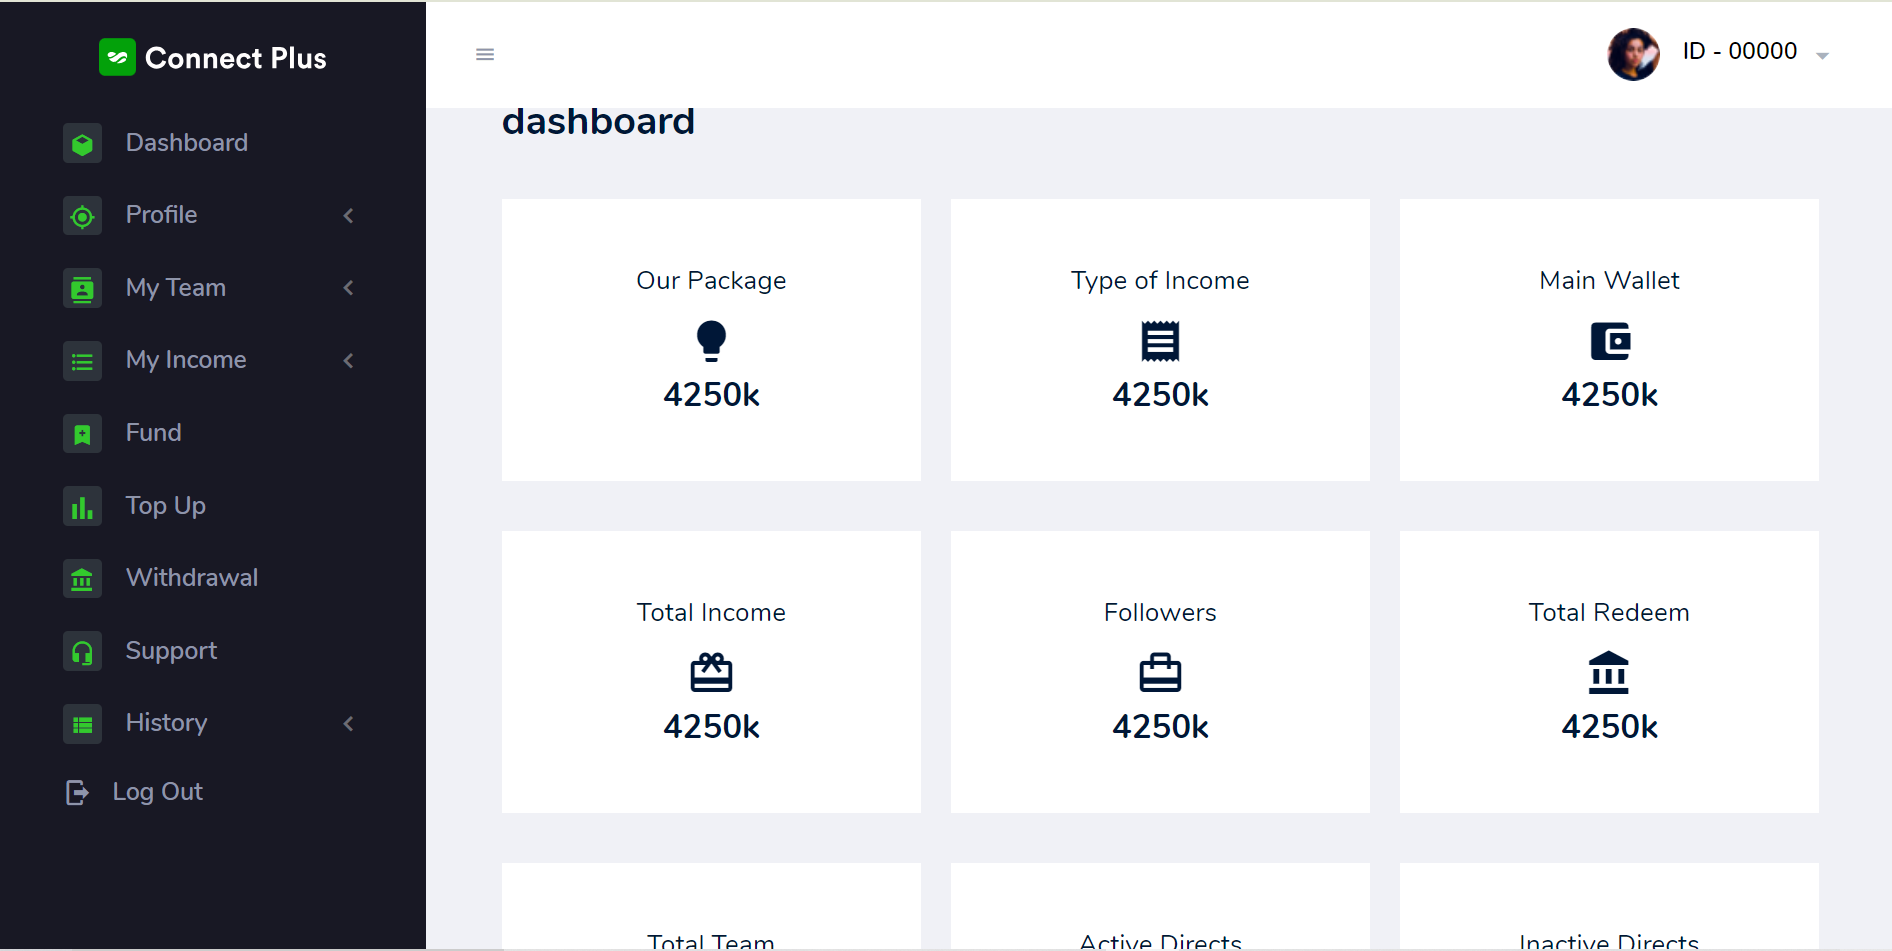Select Withdrawal from the sidebar menu
This screenshot has width=1892, height=951.
point(192,578)
